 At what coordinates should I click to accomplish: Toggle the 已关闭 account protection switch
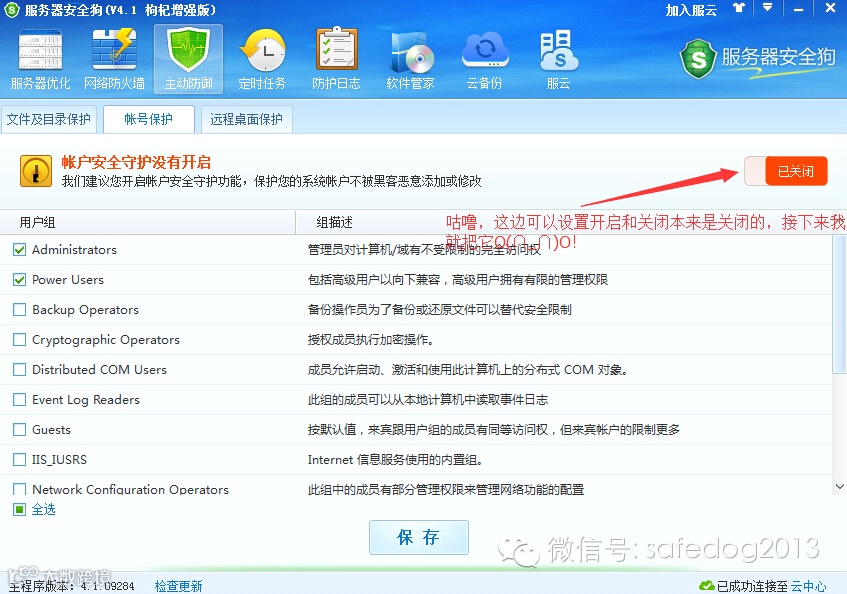click(786, 171)
